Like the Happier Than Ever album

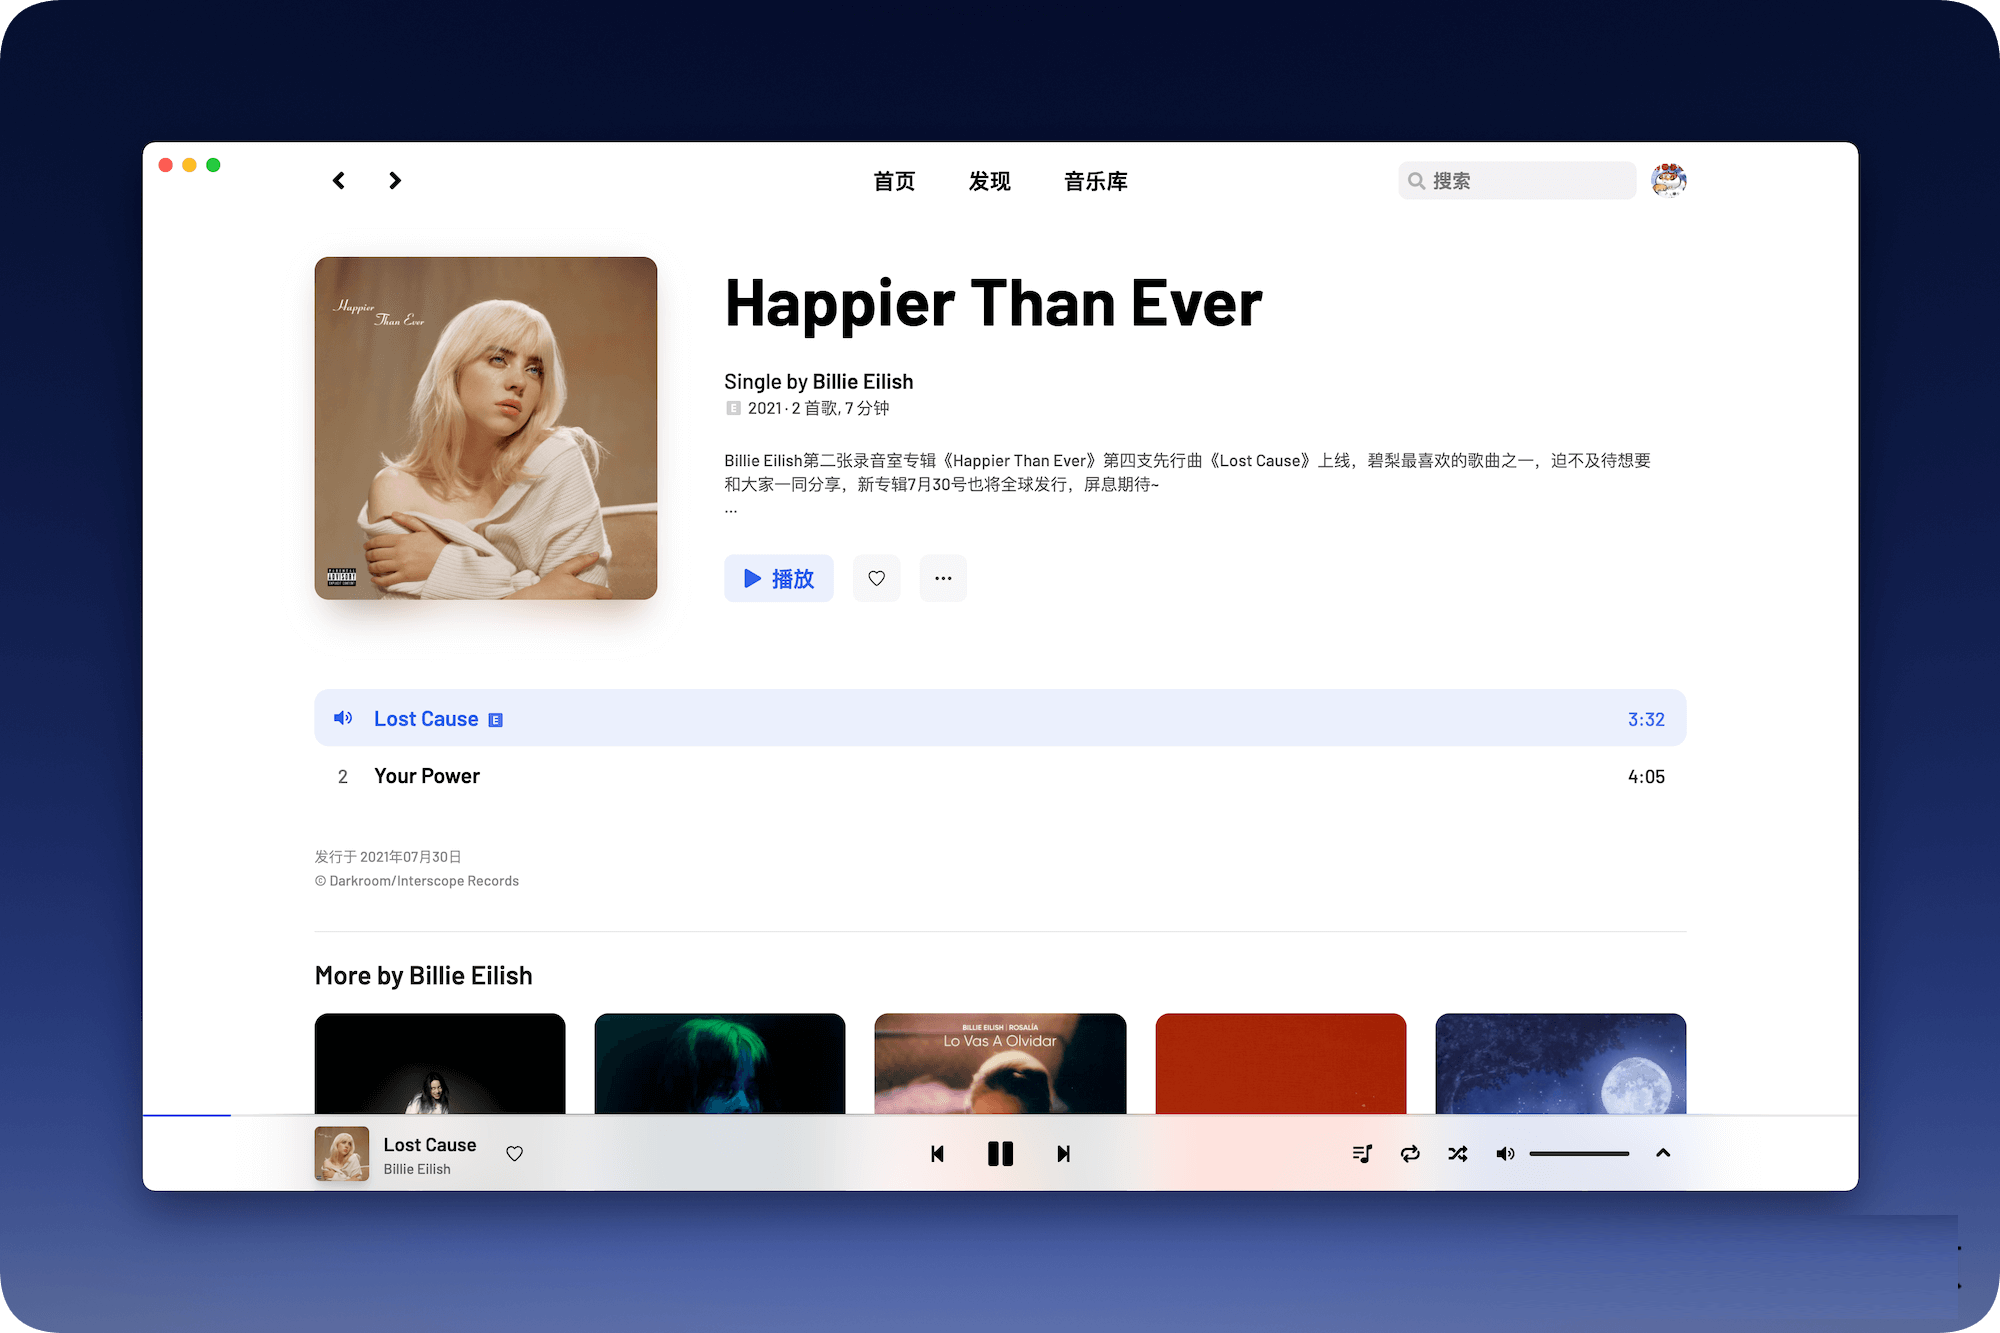[877, 579]
